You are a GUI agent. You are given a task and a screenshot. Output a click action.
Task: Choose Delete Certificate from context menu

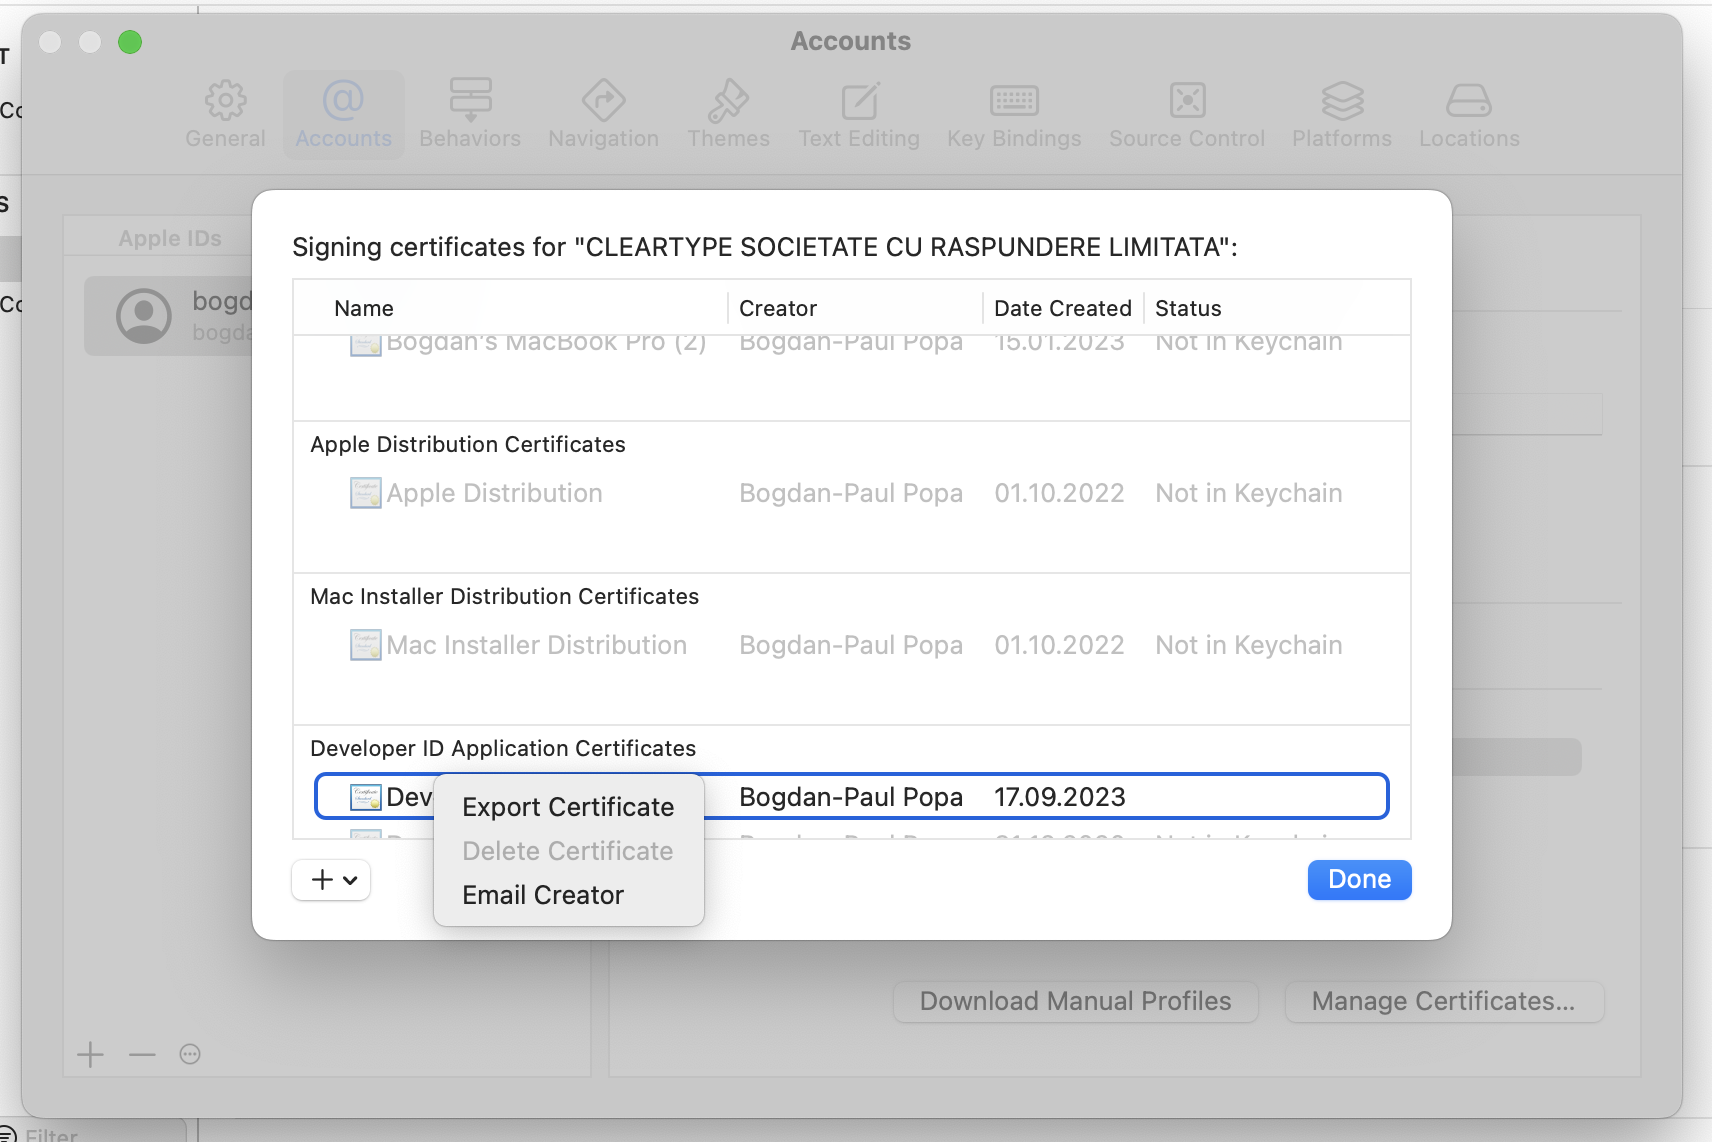pyautogui.click(x=568, y=851)
